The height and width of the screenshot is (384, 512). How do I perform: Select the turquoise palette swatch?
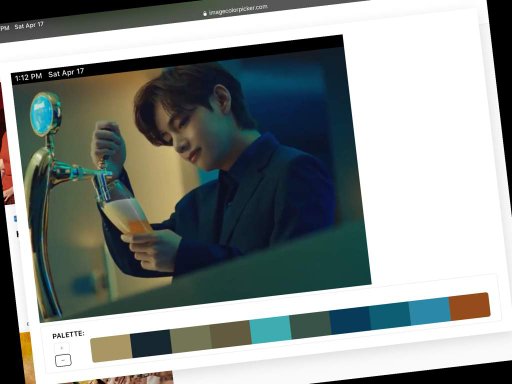coord(270,330)
